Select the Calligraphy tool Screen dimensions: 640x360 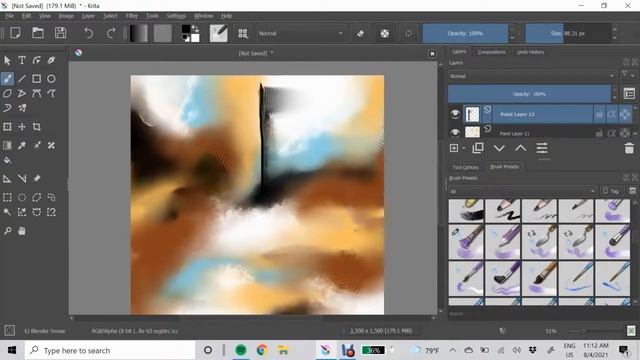pos(51,60)
